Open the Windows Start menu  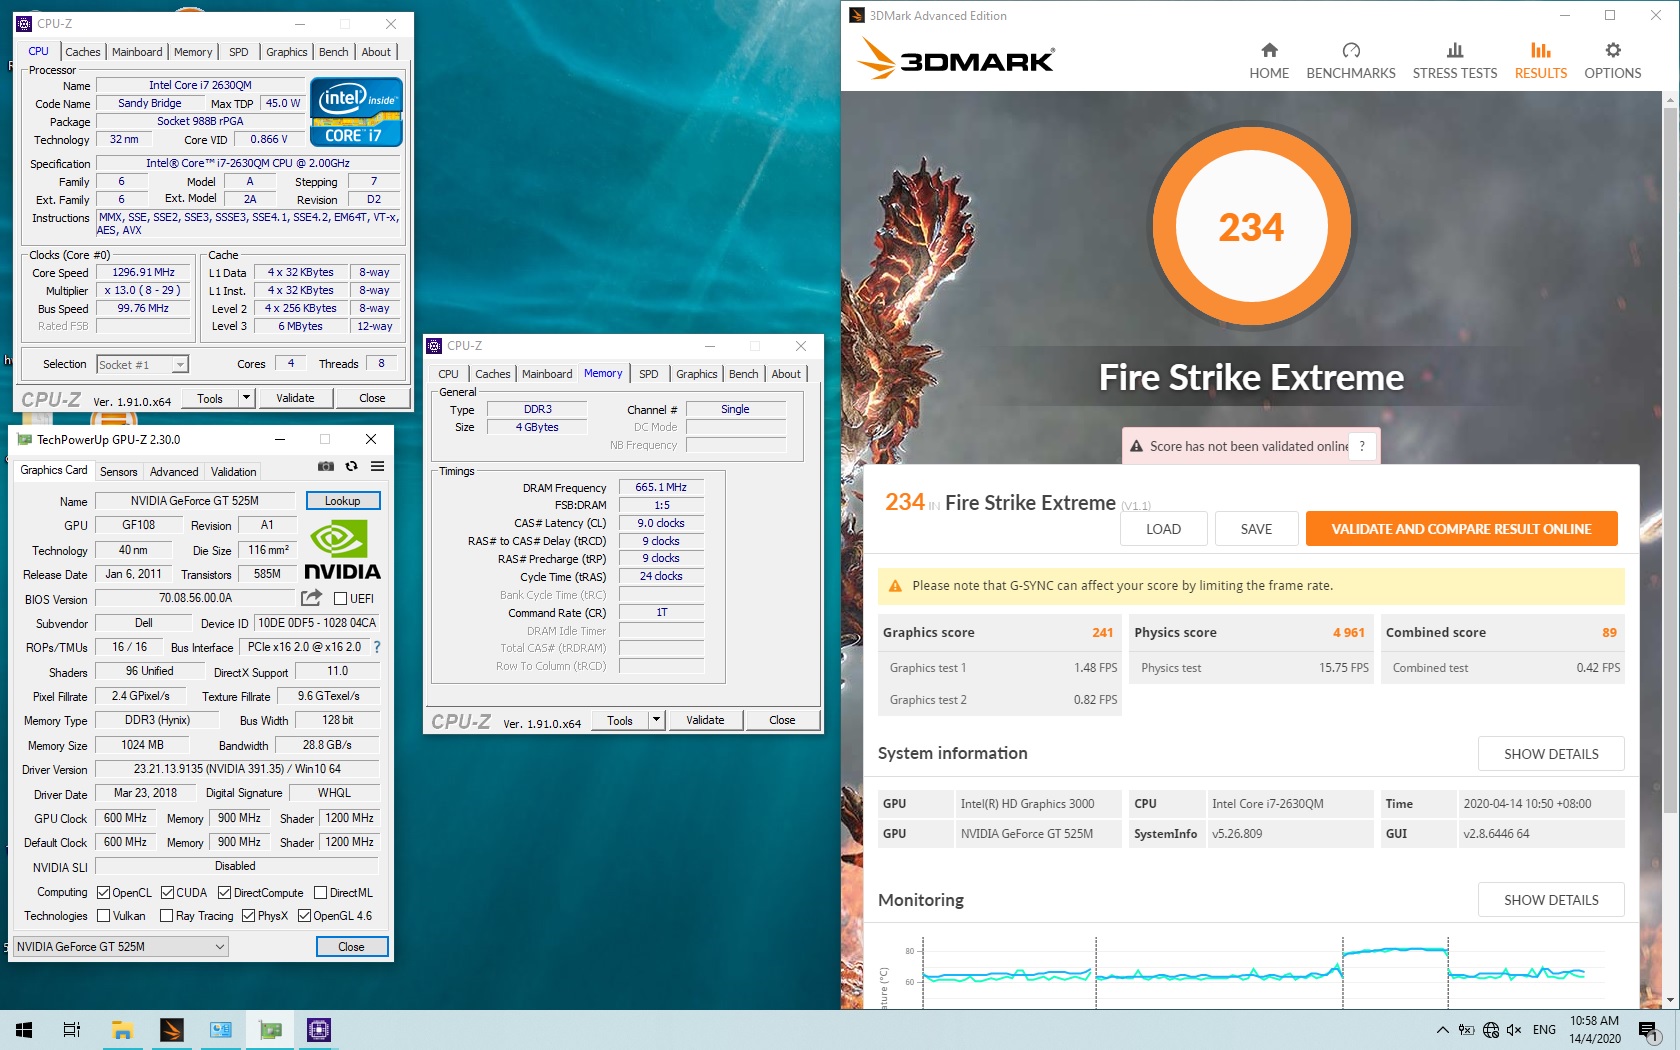[x=24, y=1029]
